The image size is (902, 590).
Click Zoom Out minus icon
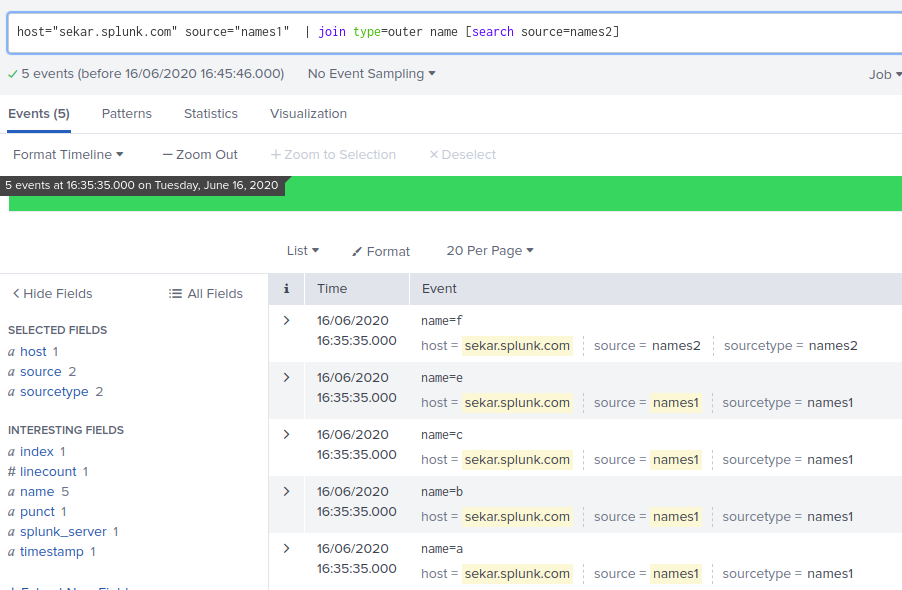[x=167, y=155]
